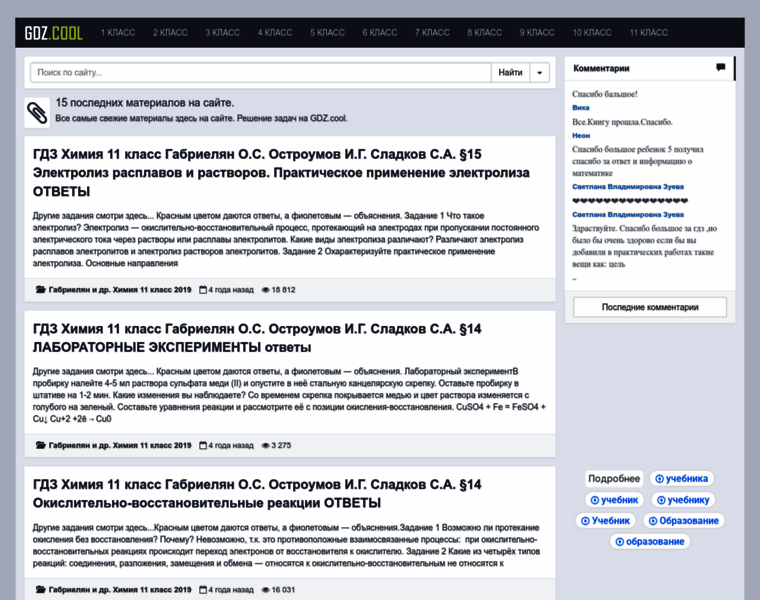
Task: Go to the 9 КЛАСС section
Action: 537,32
